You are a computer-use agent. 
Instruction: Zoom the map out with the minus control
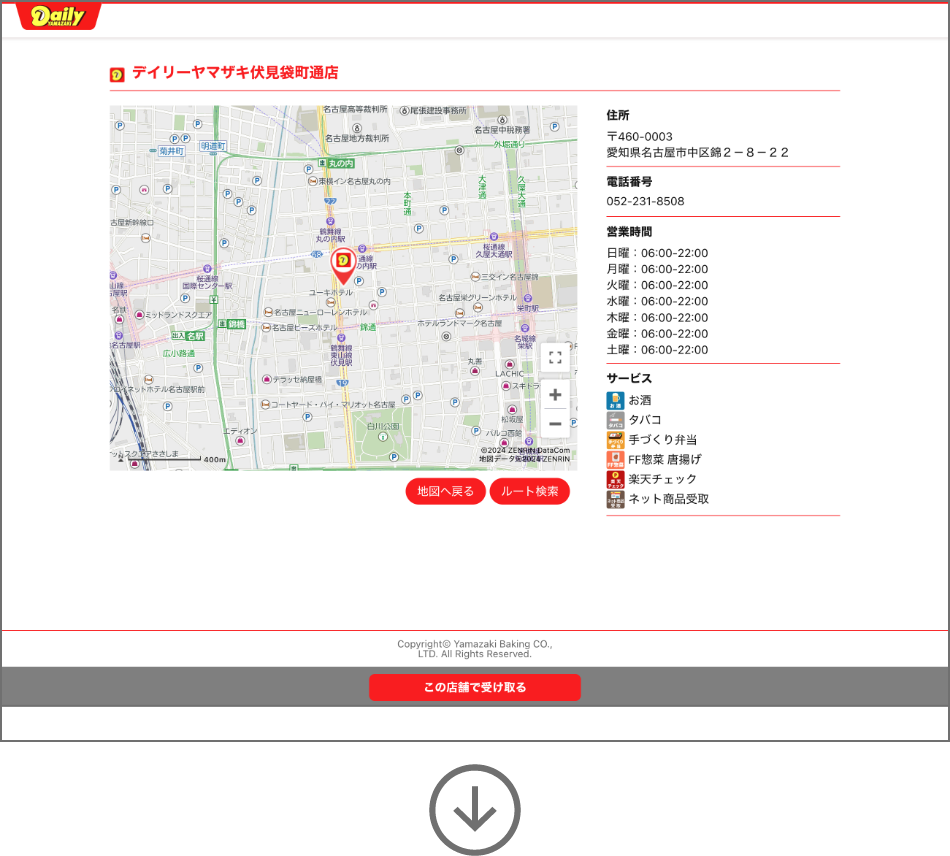[555, 425]
